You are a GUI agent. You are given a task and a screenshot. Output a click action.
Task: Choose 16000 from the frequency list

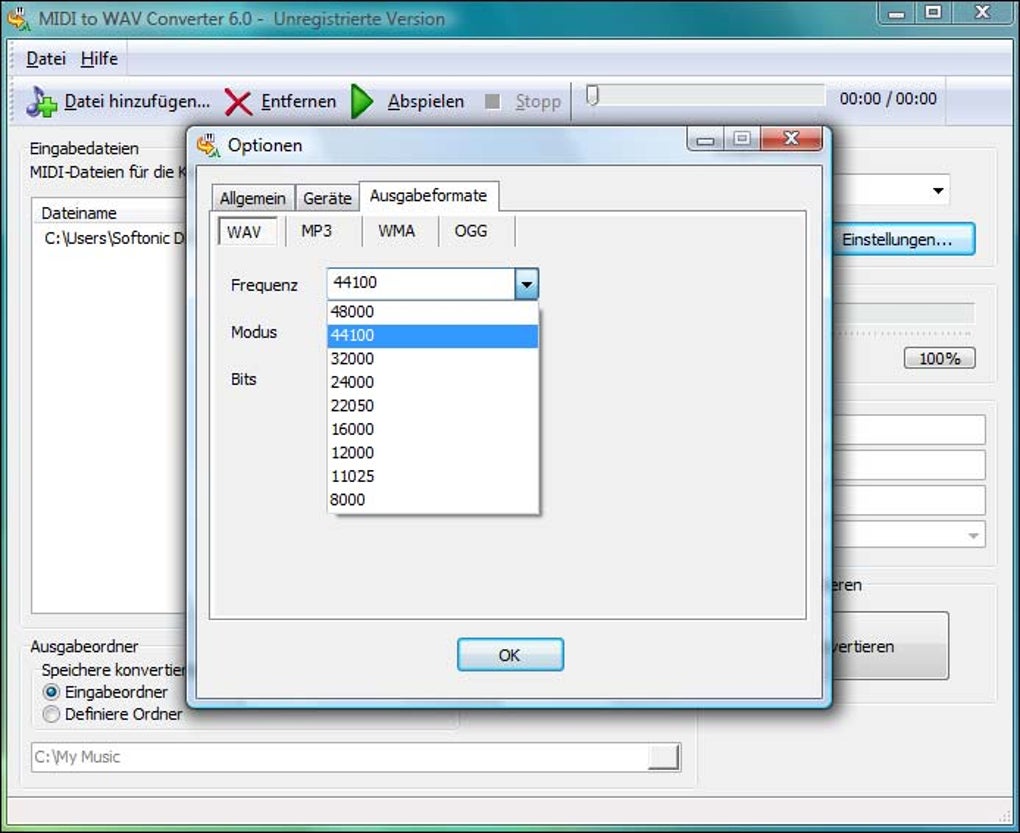click(x=433, y=429)
